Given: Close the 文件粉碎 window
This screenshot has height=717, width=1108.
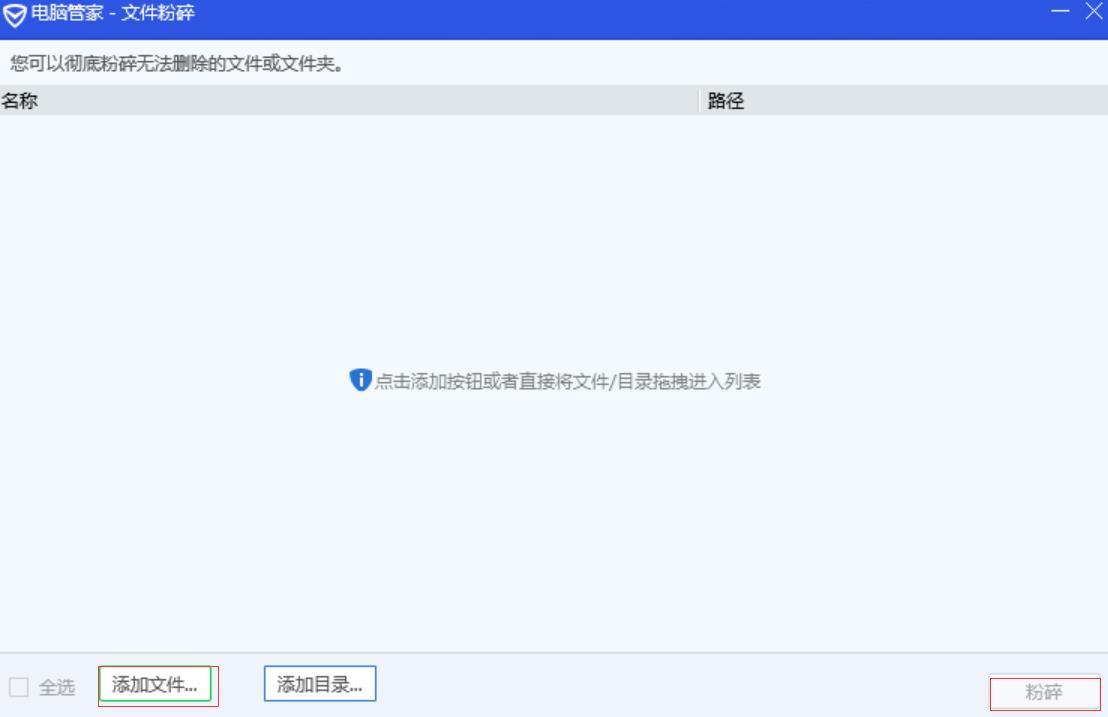Looking at the screenshot, I should pyautogui.click(x=1093, y=13).
